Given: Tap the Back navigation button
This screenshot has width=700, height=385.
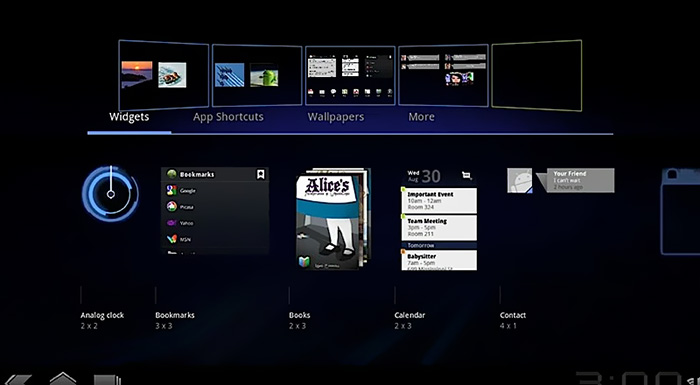Looking at the screenshot, I should click(x=17, y=380).
